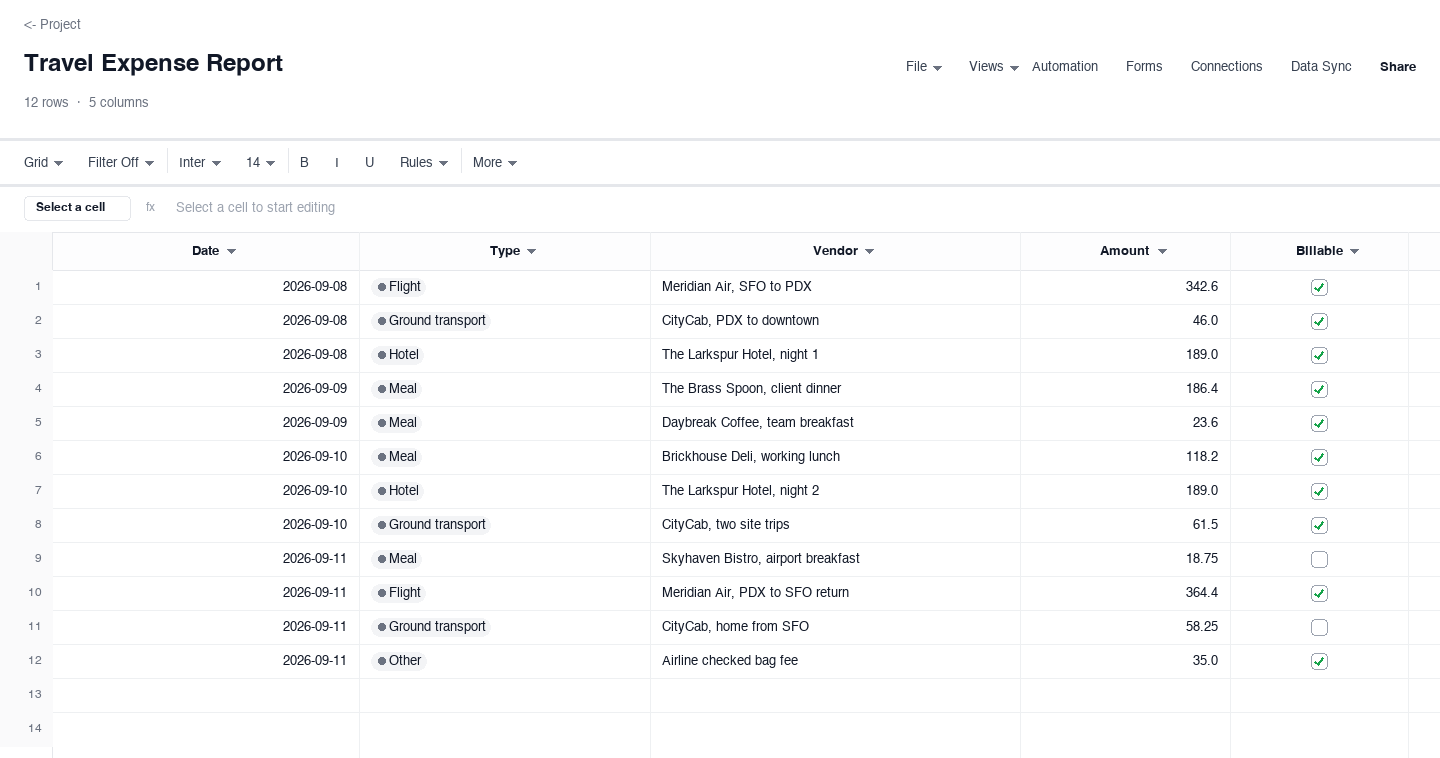Uncheck Billable for Meridian Air SFO to PDX
The height and width of the screenshot is (758, 1440).
tap(1319, 287)
